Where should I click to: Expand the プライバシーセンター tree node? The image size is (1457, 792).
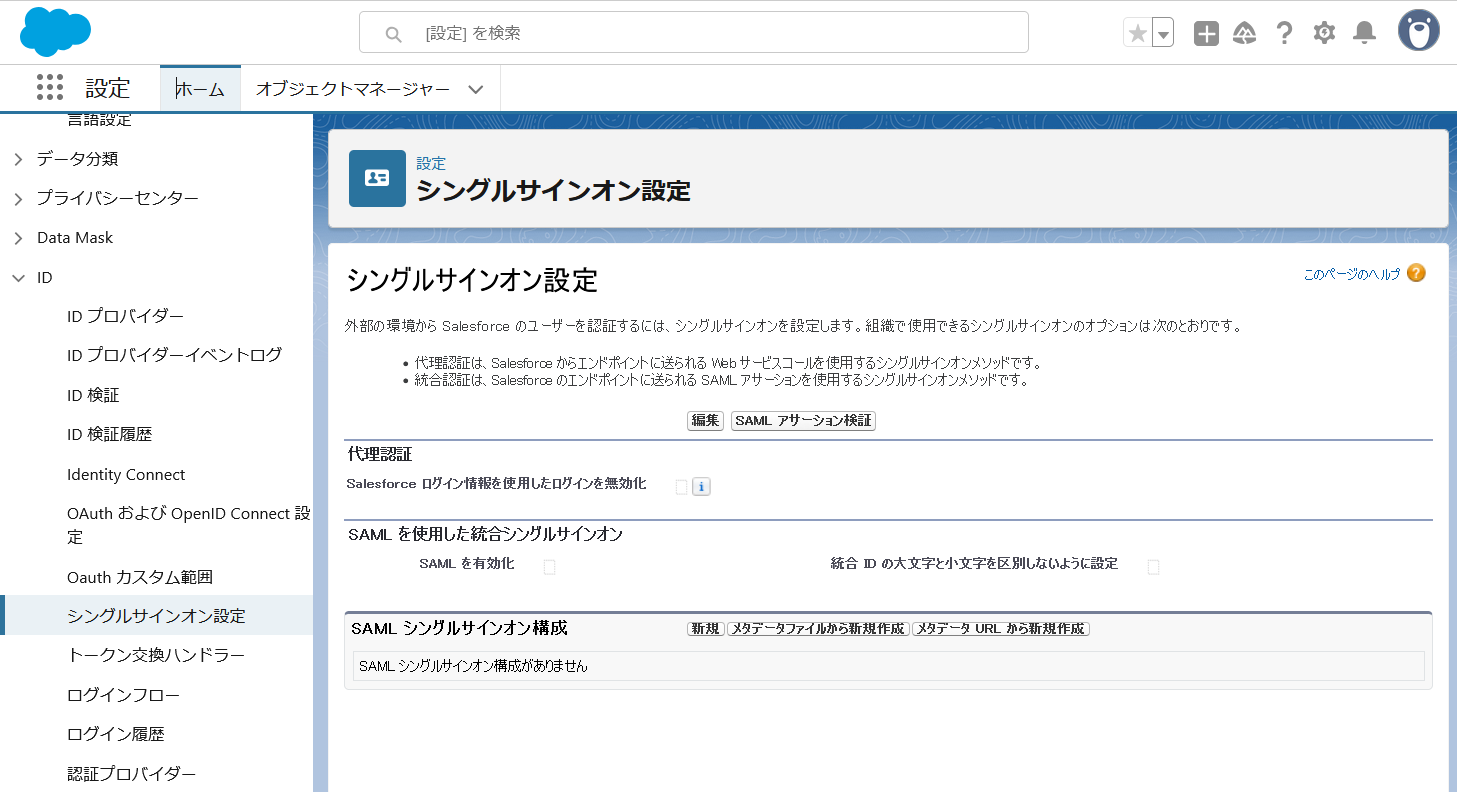pos(18,199)
